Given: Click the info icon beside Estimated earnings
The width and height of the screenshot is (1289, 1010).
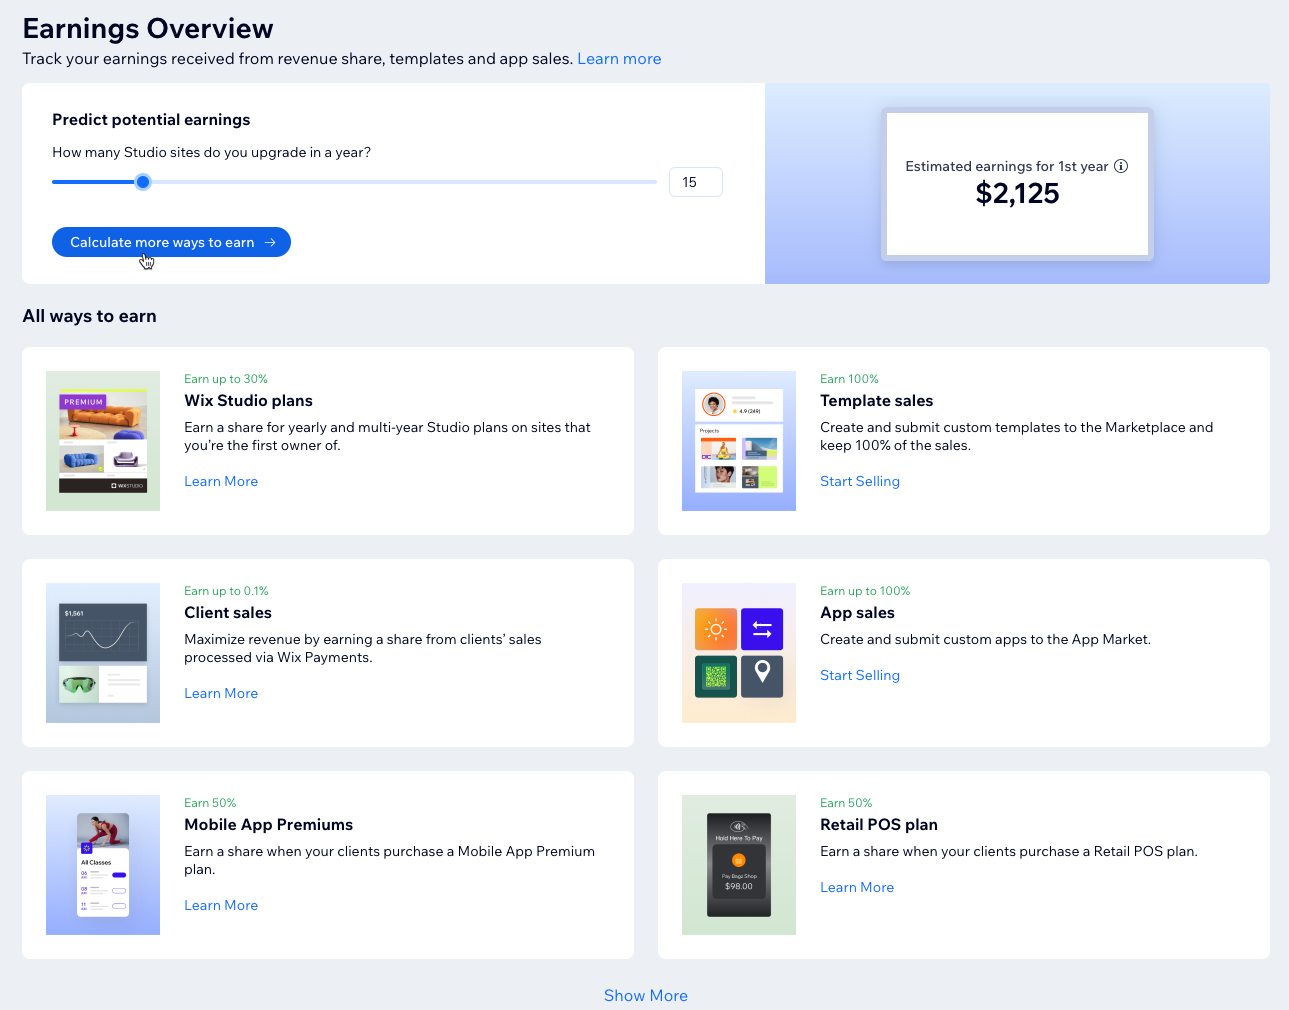Looking at the screenshot, I should (x=1121, y=166).
